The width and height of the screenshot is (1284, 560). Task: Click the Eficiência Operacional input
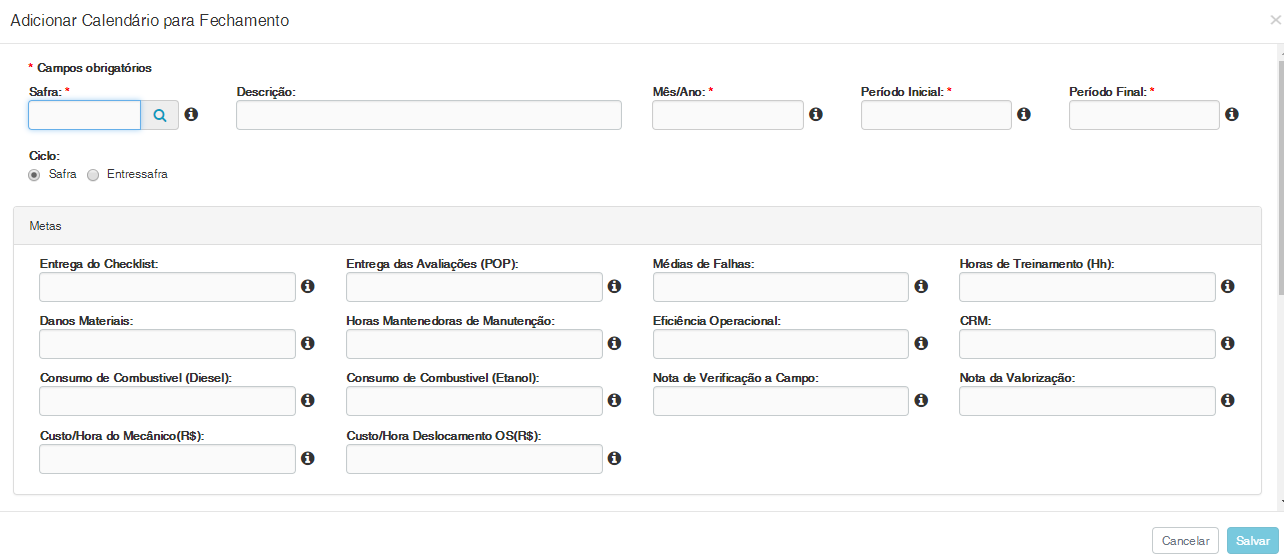pyautogui.click(x=780, y=344)
